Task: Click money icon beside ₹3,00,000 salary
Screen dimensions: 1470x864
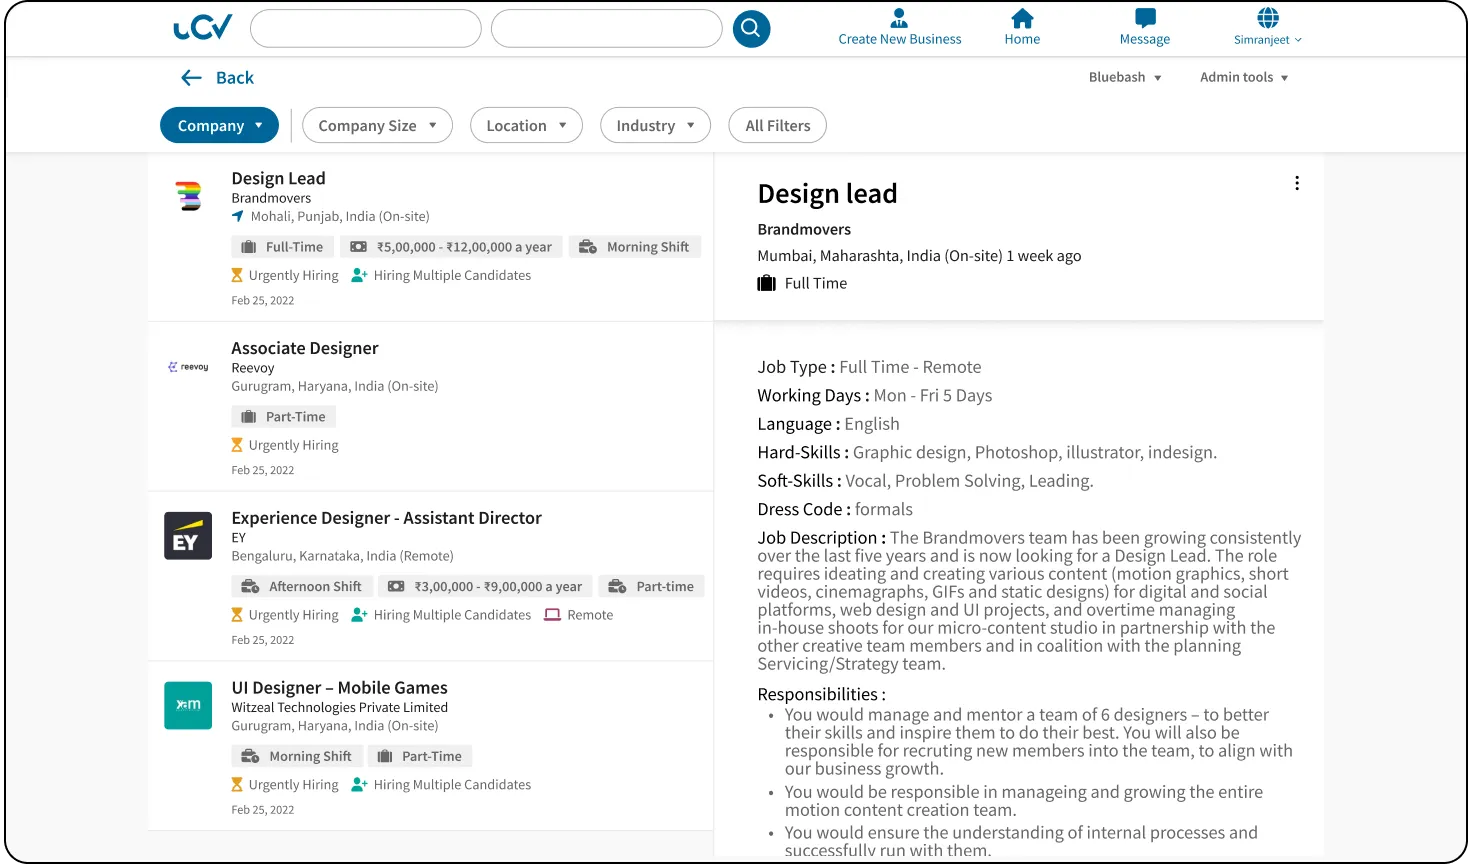Action: click(x=396, y=587)
